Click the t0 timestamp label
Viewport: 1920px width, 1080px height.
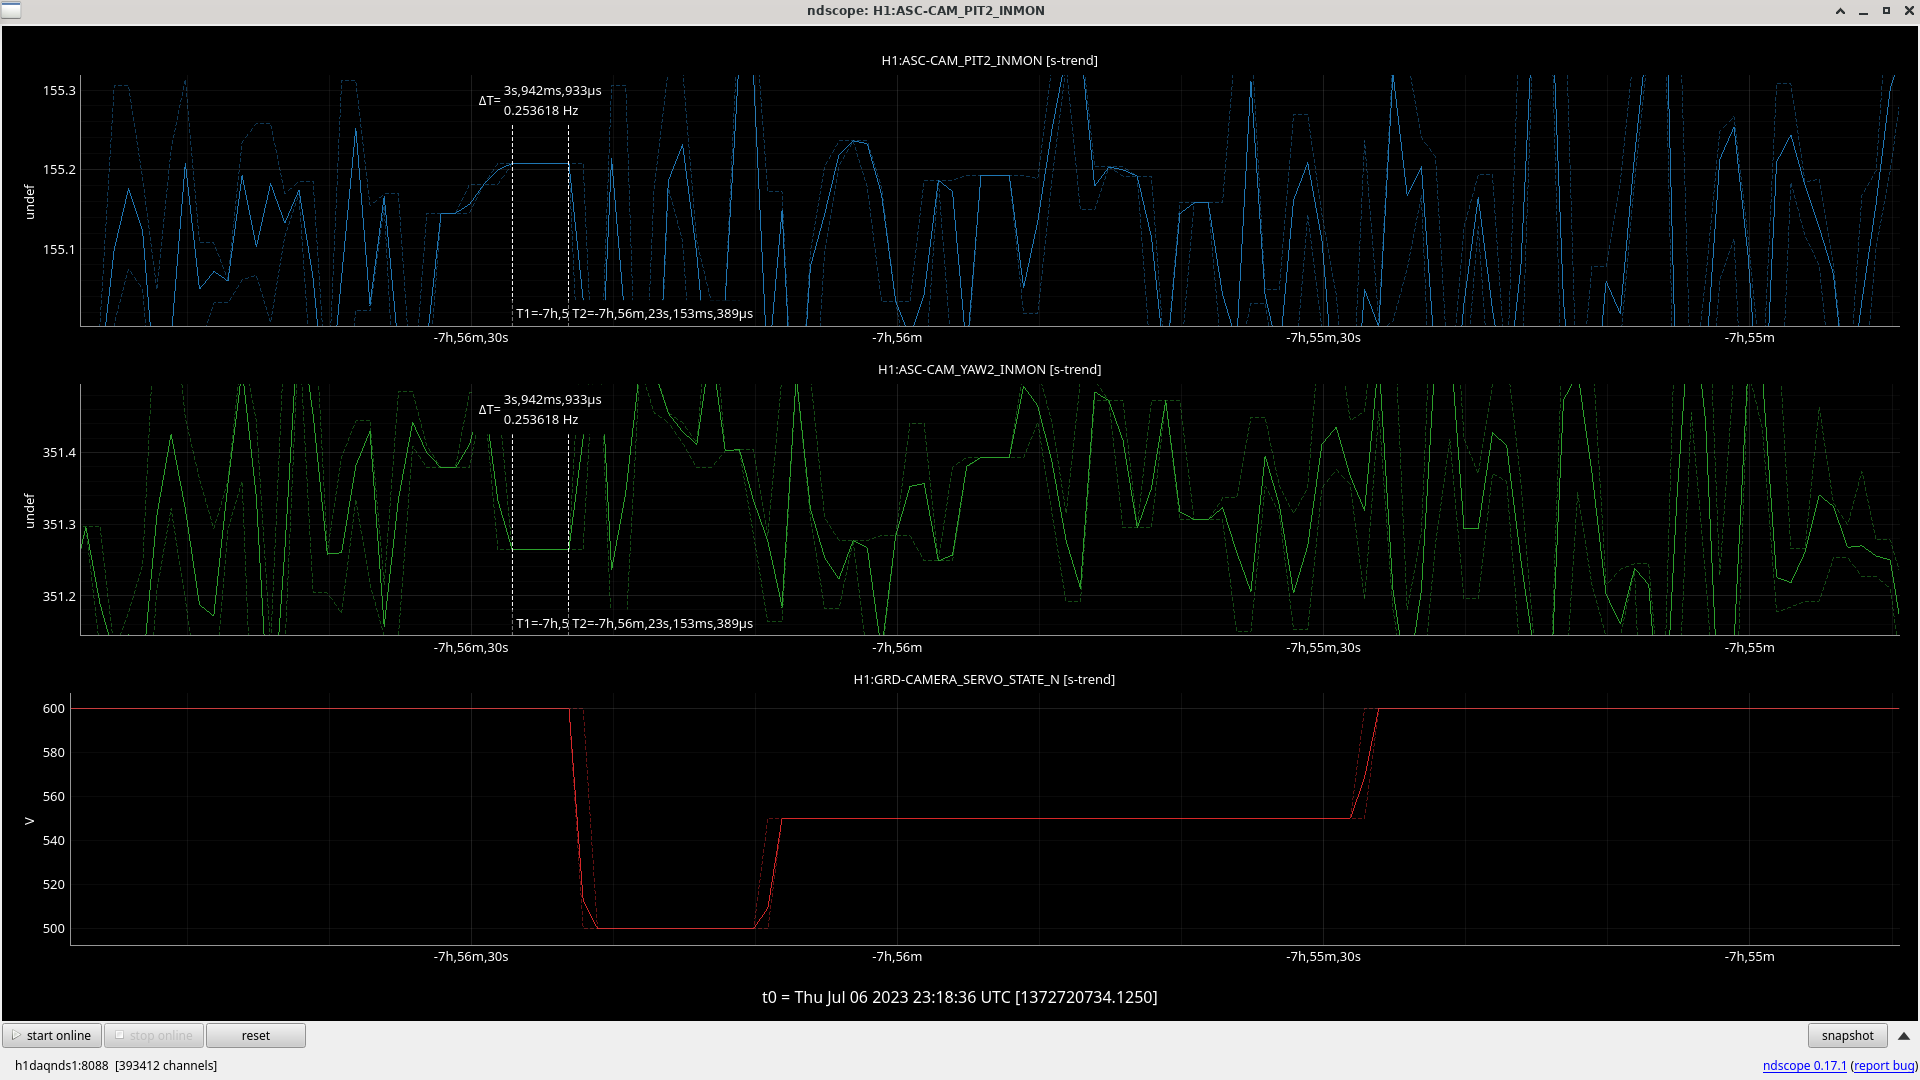[x=959, y=997]
